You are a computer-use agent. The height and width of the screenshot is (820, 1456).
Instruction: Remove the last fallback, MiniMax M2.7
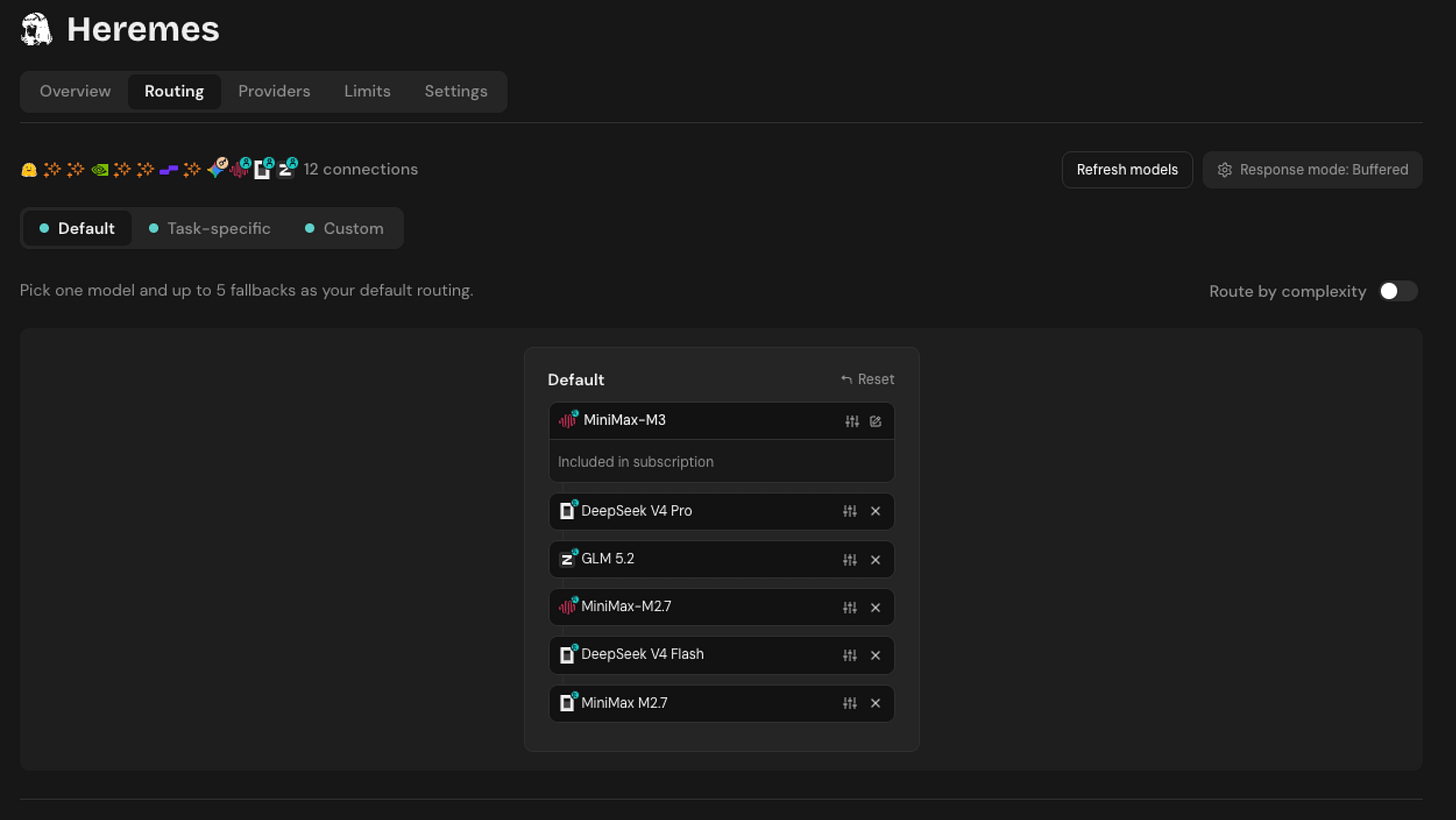tap(875, 703)
